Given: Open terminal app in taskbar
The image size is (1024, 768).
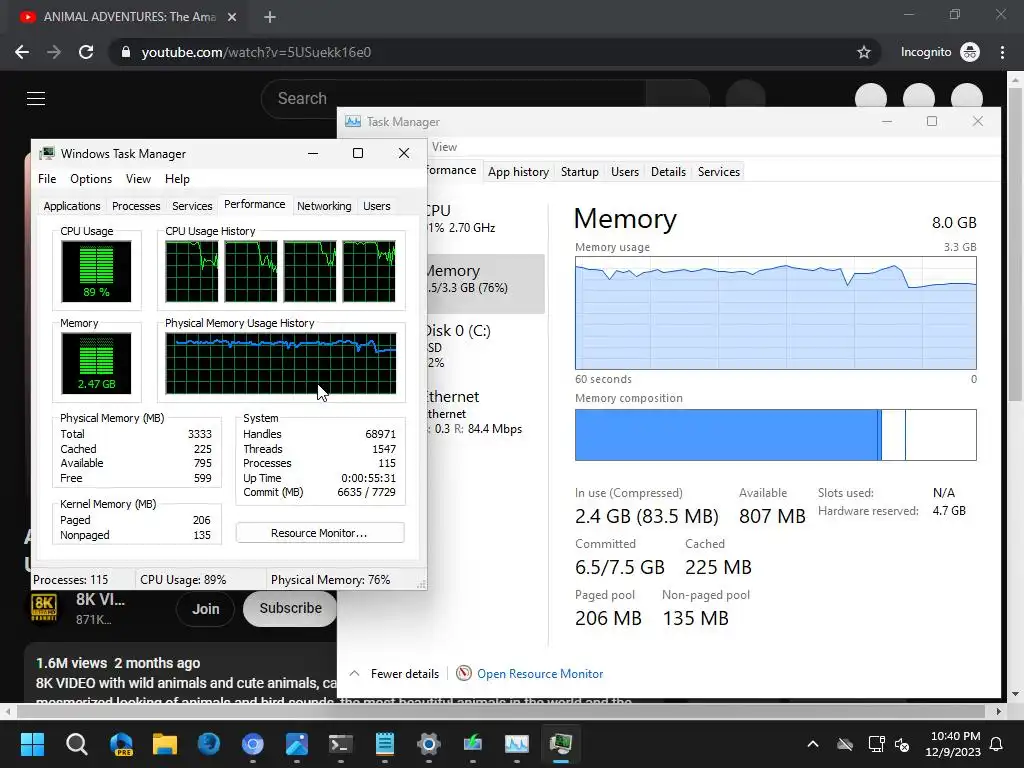Looking at the screenshot, I should point(340,743).
